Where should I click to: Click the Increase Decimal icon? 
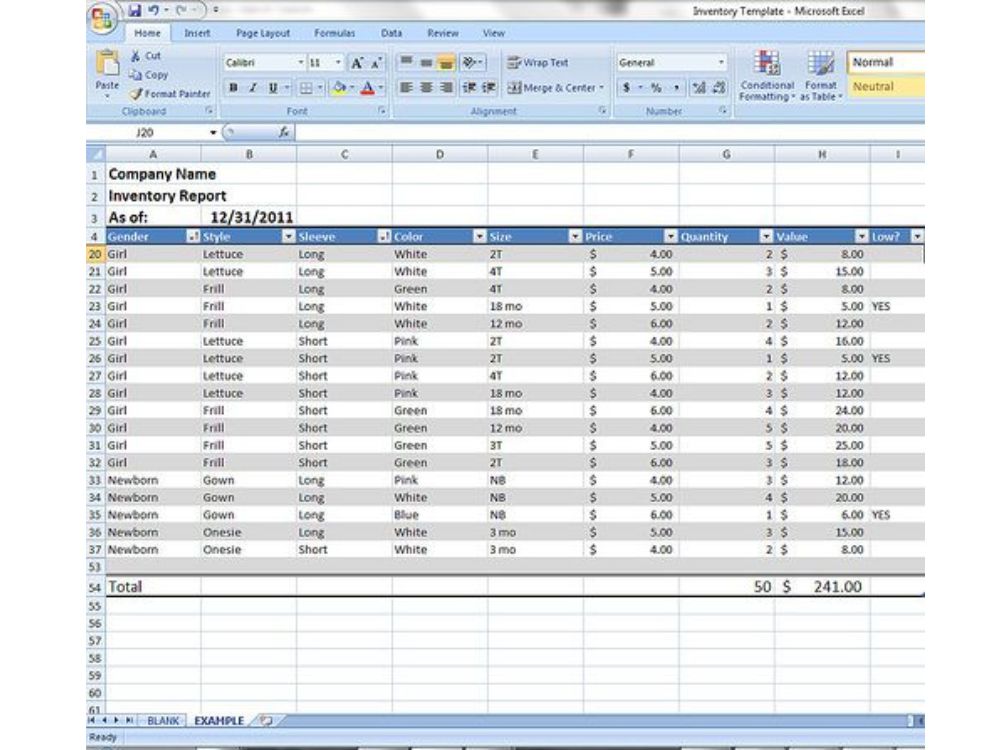(699, 88)
